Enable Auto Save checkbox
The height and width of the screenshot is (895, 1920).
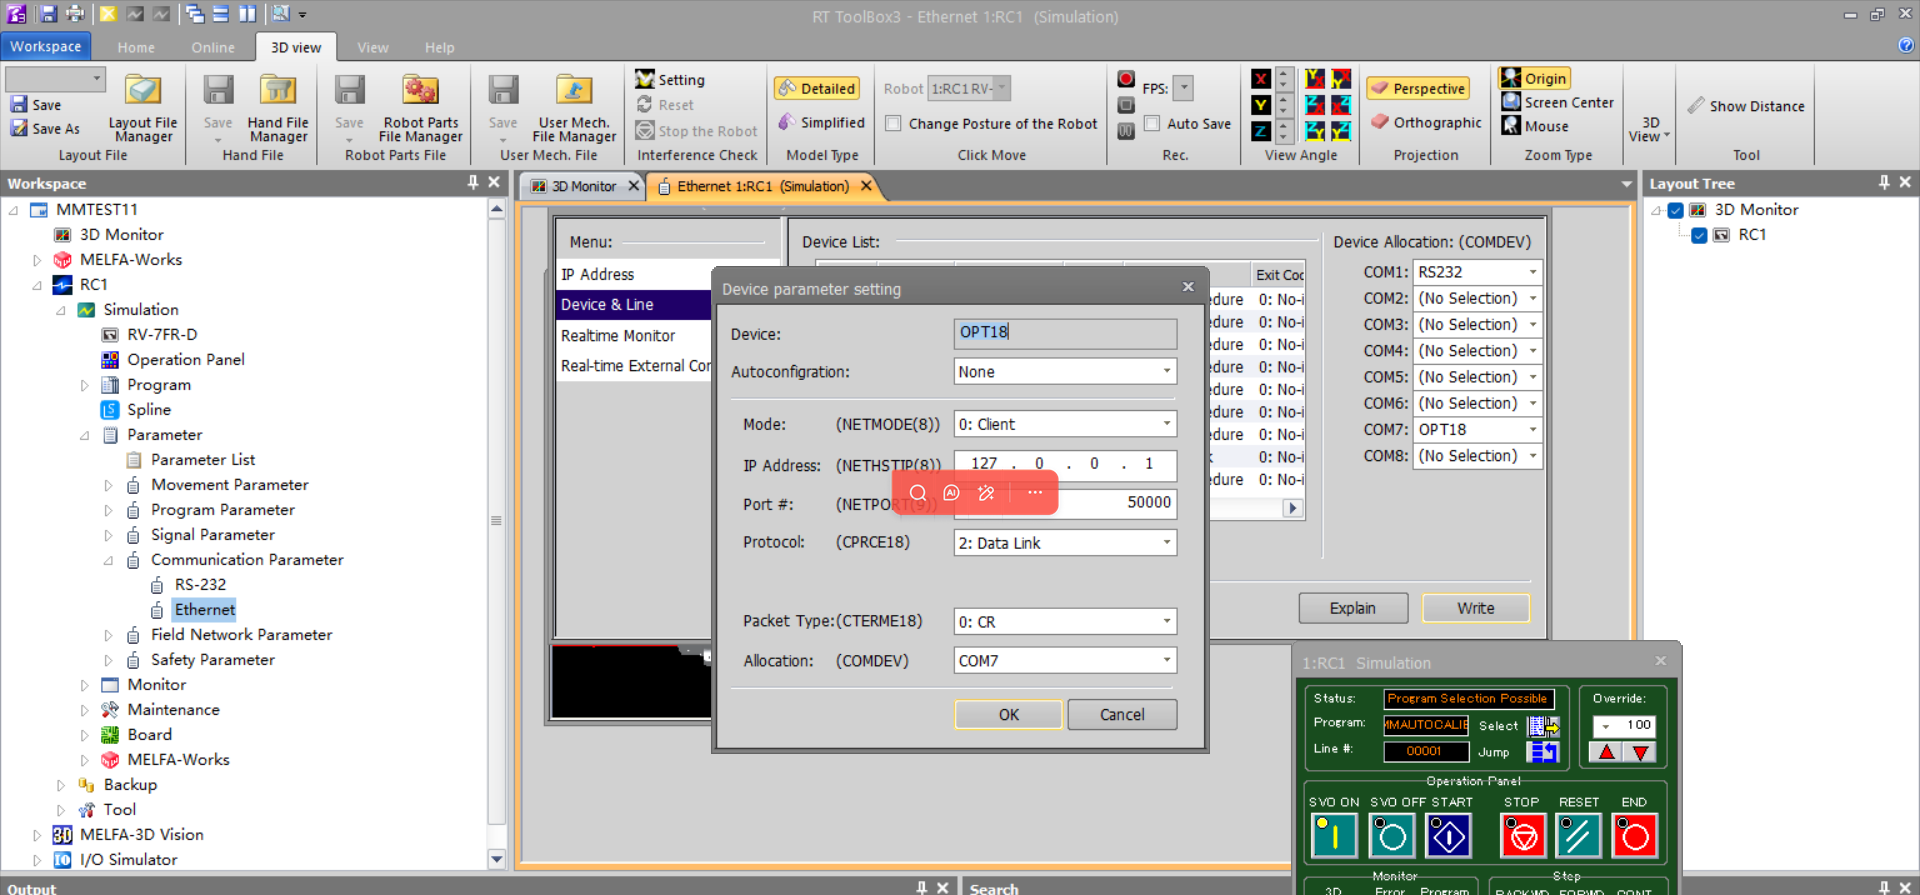point(1152,124)
